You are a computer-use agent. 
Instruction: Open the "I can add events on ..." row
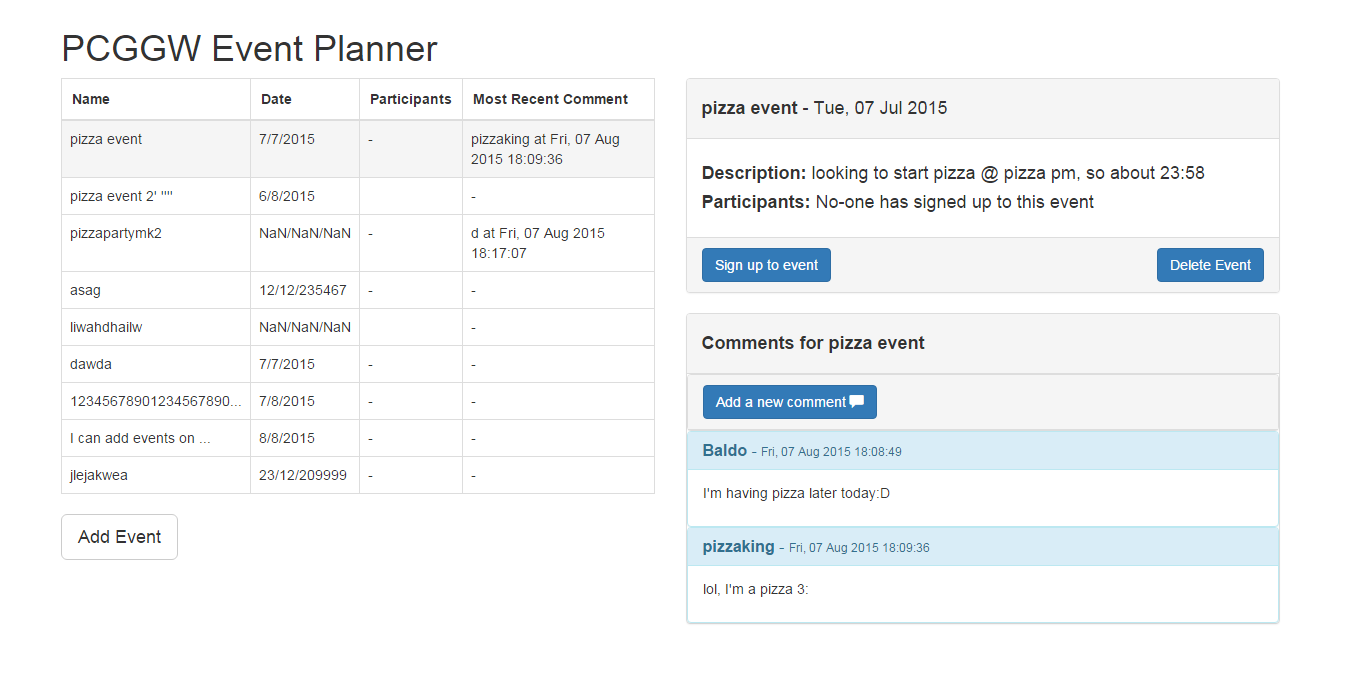tap(140, 439)
